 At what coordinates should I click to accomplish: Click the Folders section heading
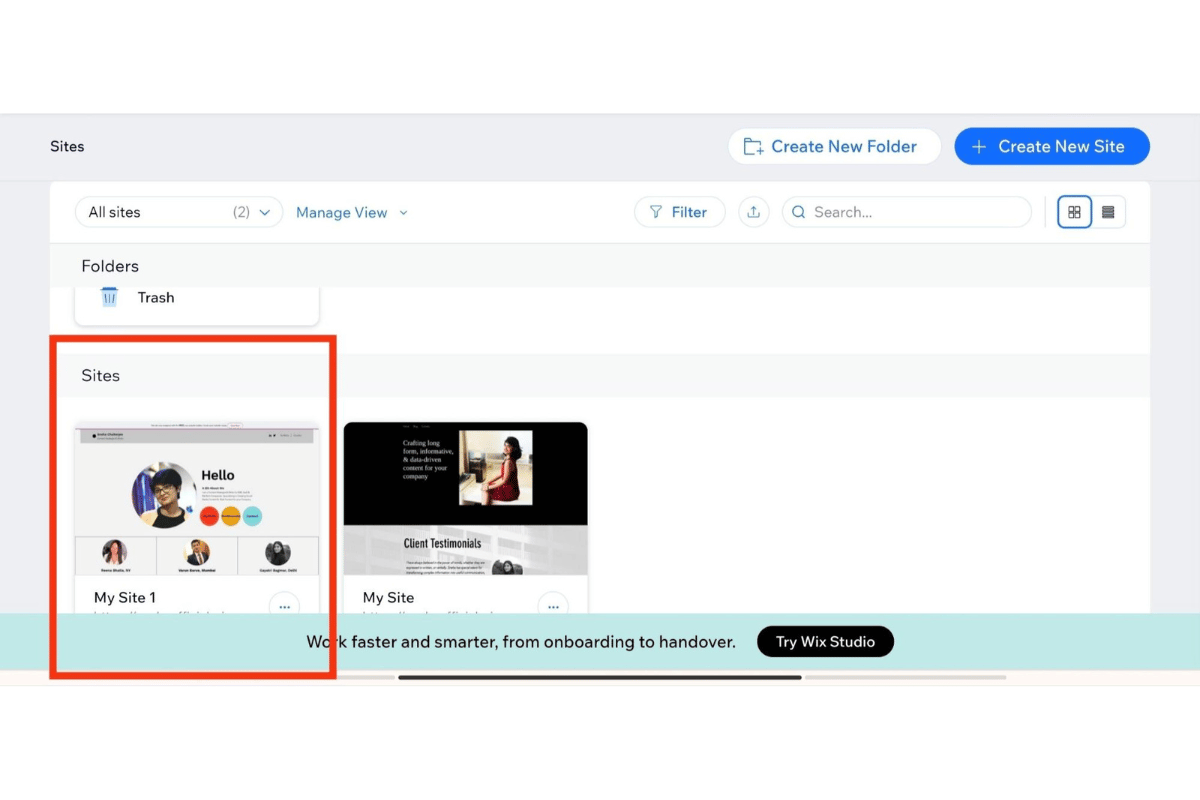pos(110,266)
